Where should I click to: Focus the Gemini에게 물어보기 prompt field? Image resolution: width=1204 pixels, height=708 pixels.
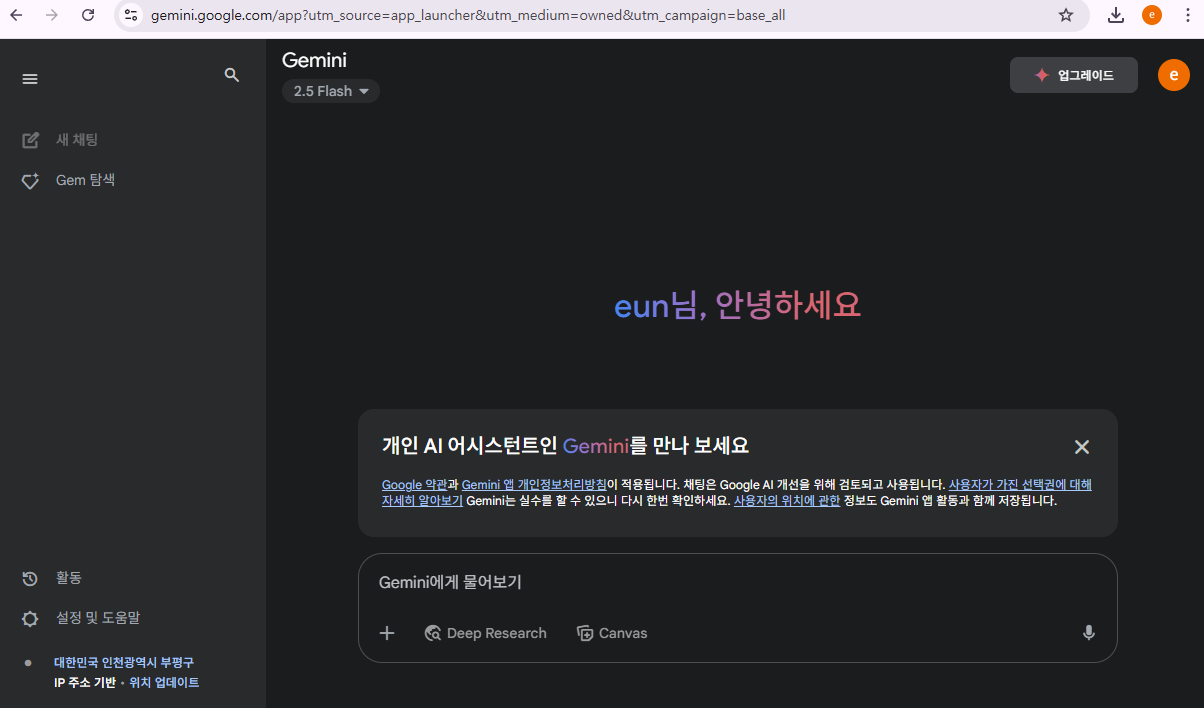[x=737, y=582]
